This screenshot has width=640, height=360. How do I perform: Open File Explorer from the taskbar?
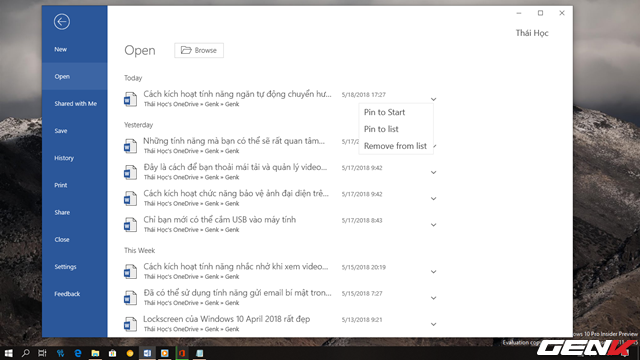click(95, 353)
